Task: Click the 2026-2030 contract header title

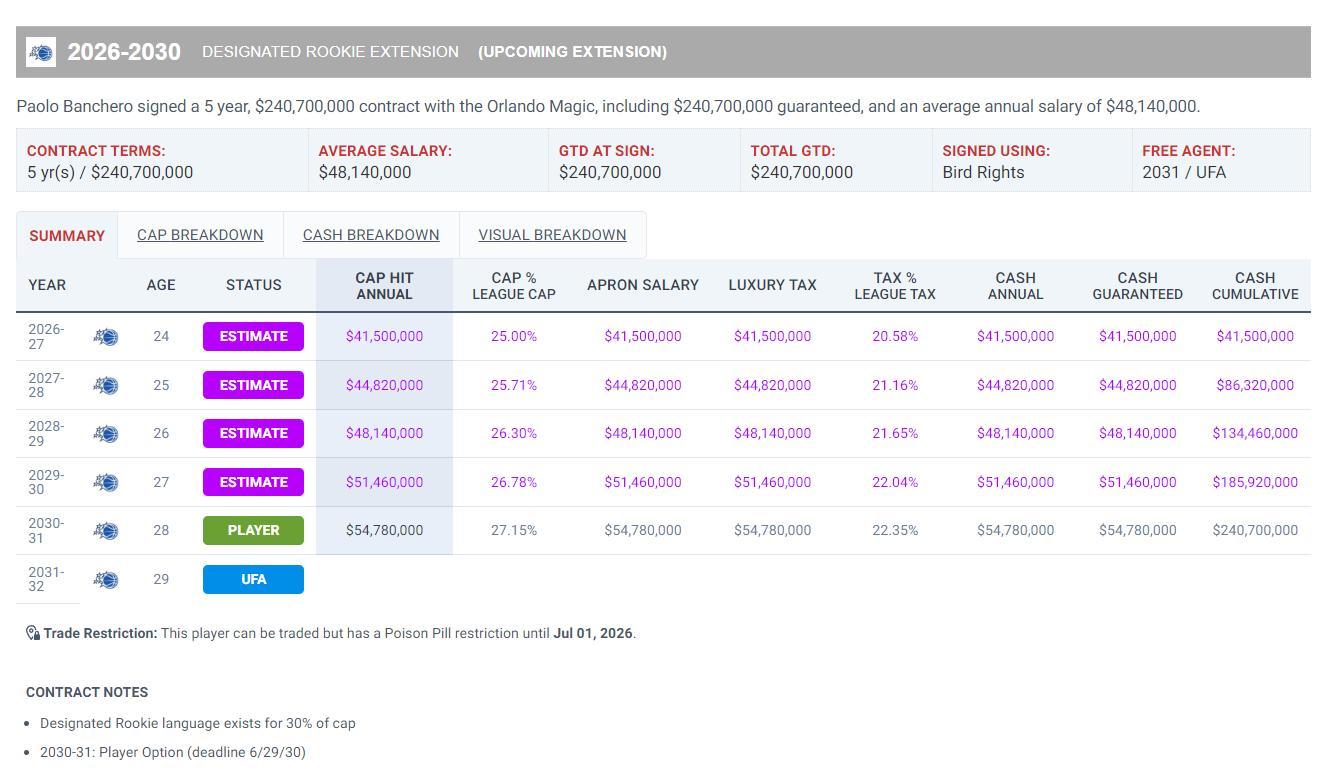Action: 124,52
